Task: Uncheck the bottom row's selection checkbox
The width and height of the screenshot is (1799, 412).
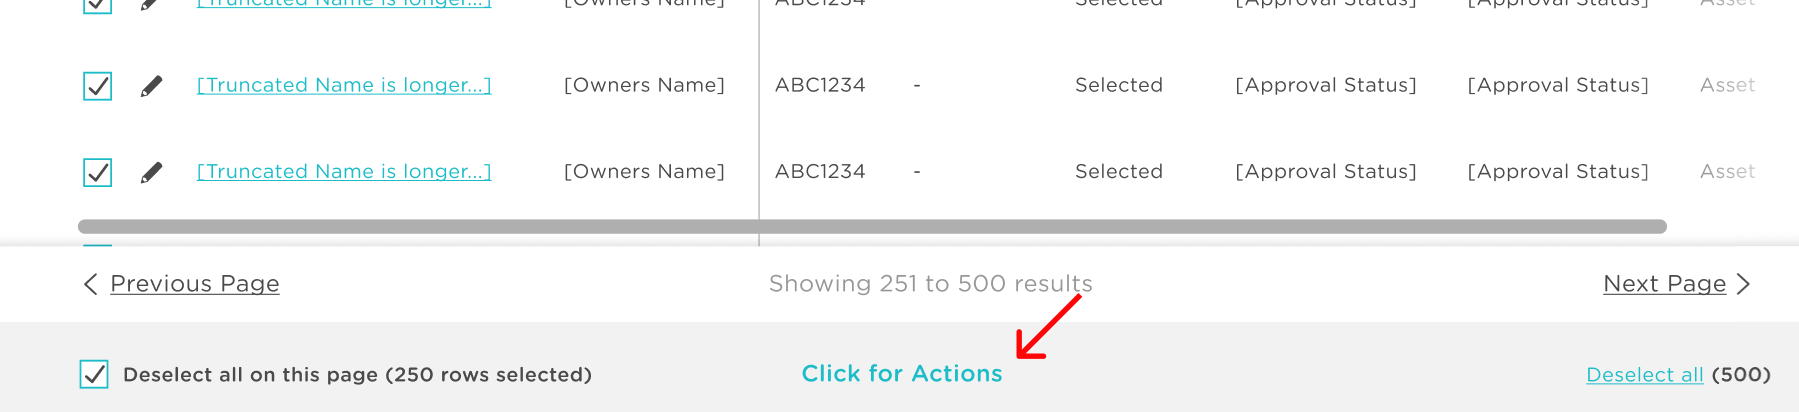Action: coord(97,172)
